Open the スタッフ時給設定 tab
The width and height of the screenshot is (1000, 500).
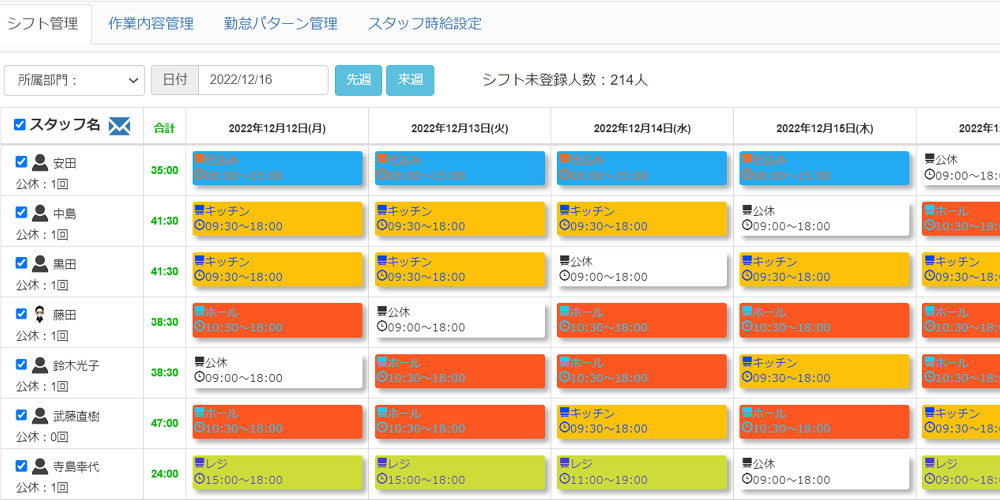point(425,24)
